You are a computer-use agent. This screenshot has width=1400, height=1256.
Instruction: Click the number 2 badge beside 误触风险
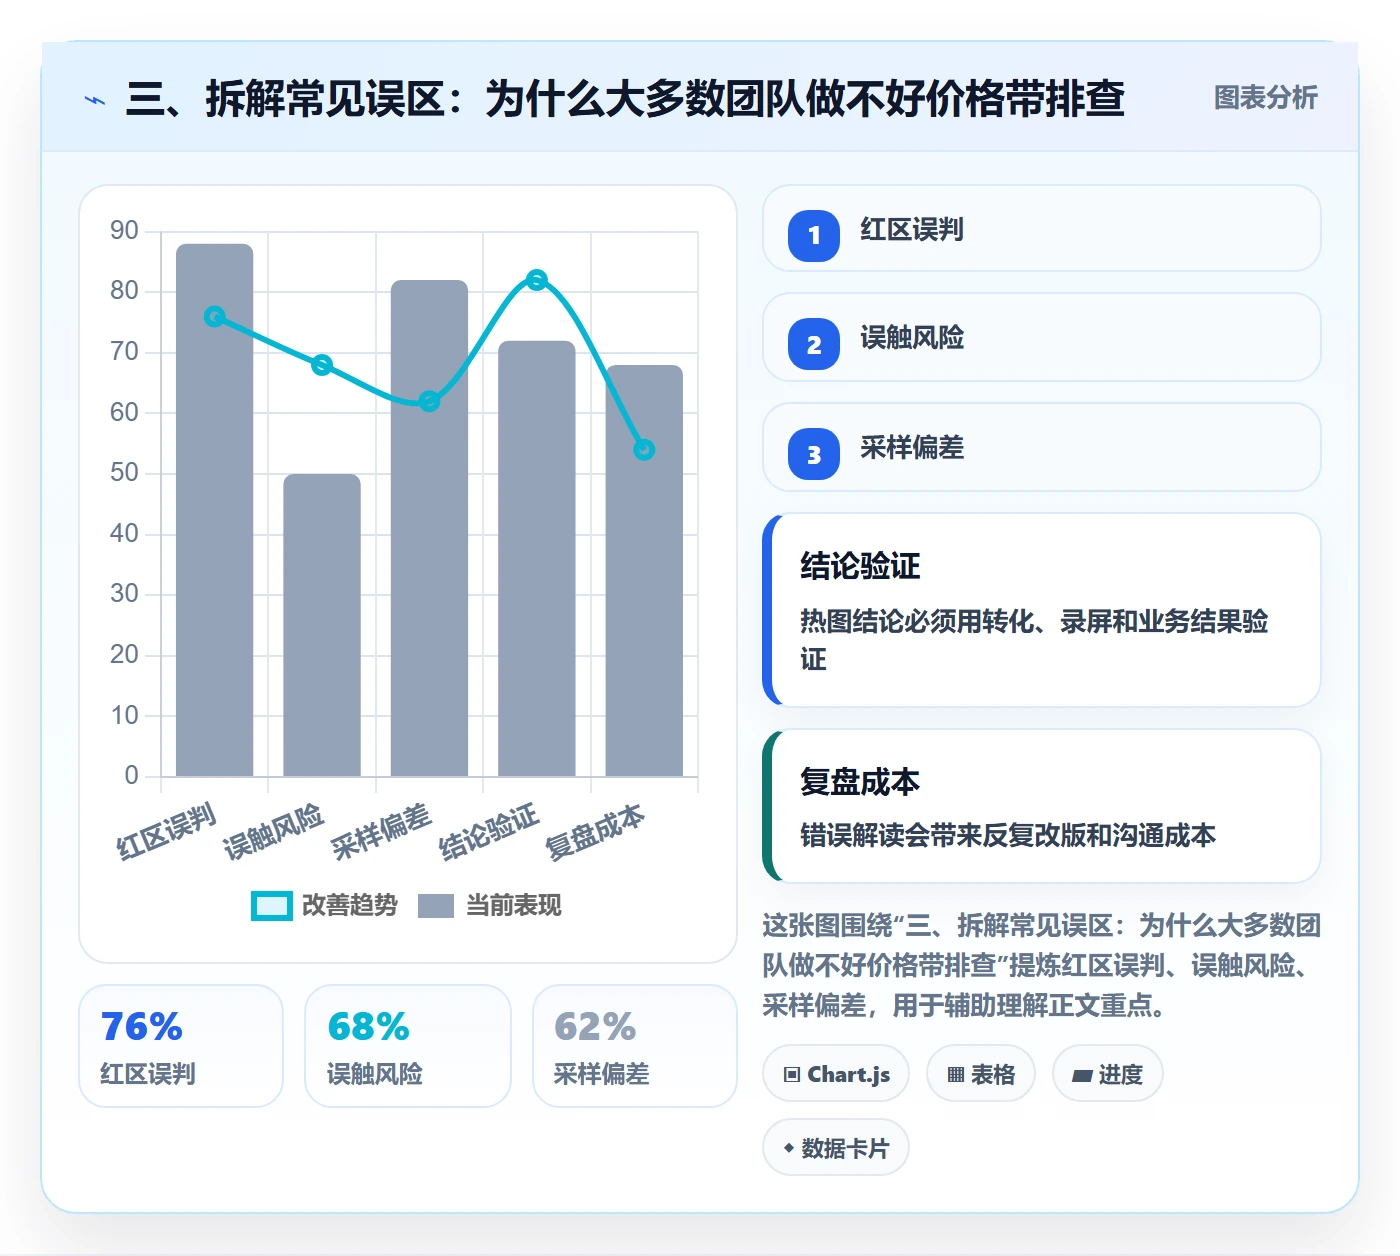[x=814, y=344]
